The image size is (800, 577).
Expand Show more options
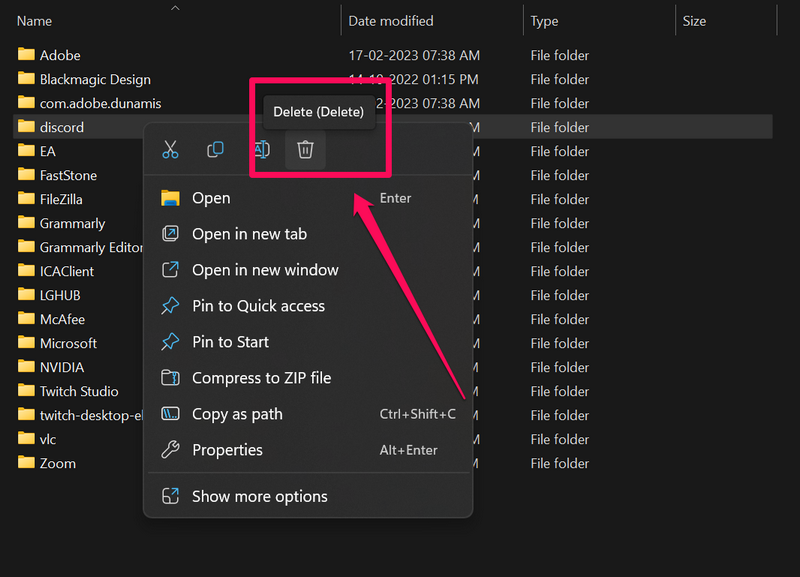[259, 496]
